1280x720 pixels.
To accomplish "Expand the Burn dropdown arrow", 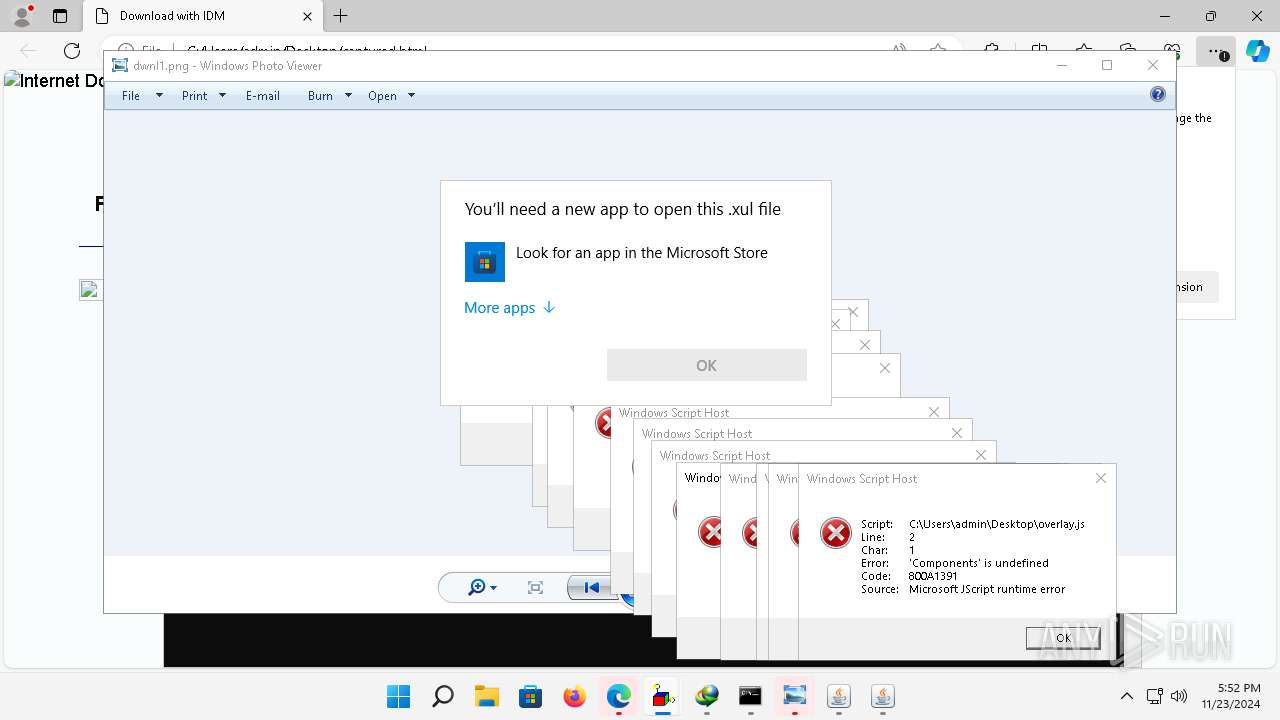I will [348, 96].
